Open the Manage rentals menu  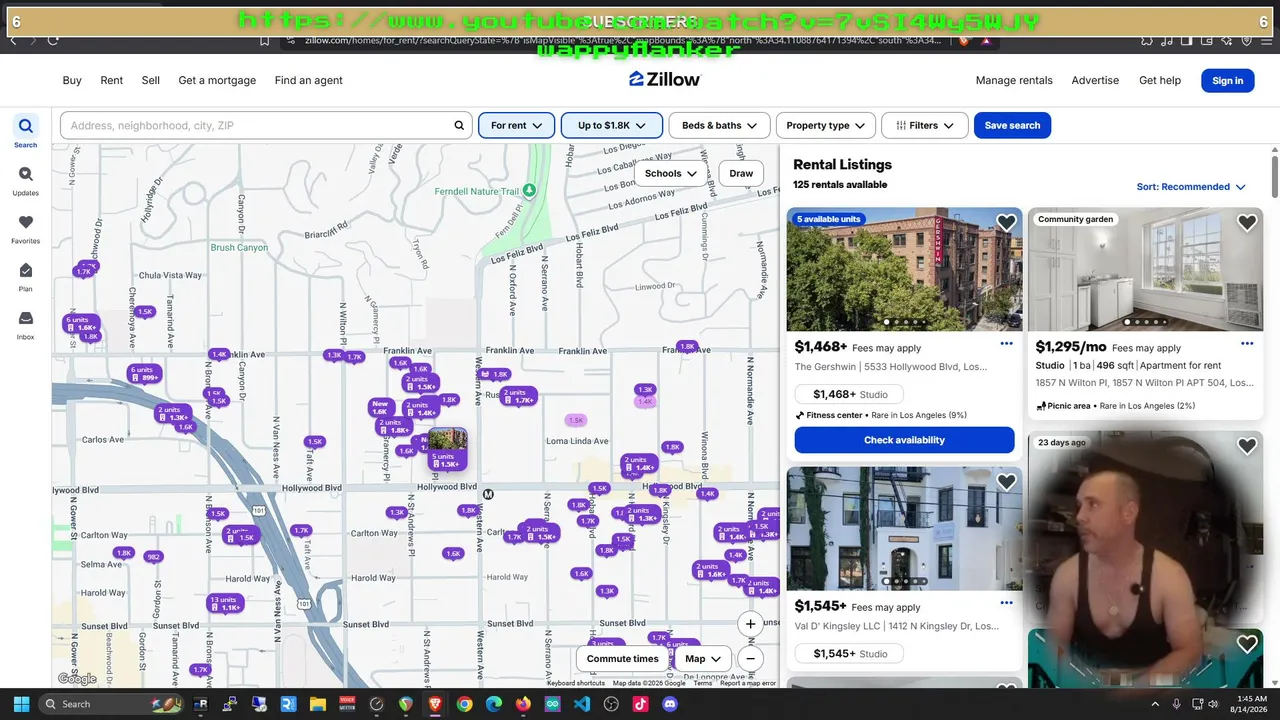[x=1014, y=80]
